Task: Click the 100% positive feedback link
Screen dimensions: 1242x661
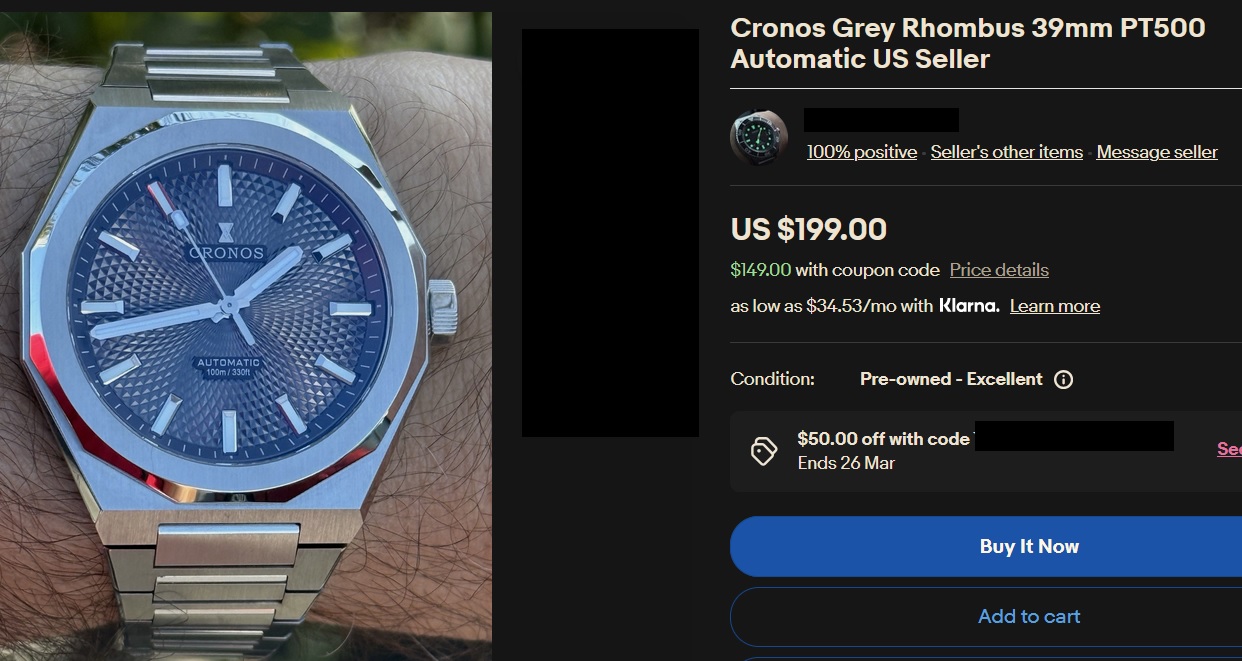Action: click(862, 152)
